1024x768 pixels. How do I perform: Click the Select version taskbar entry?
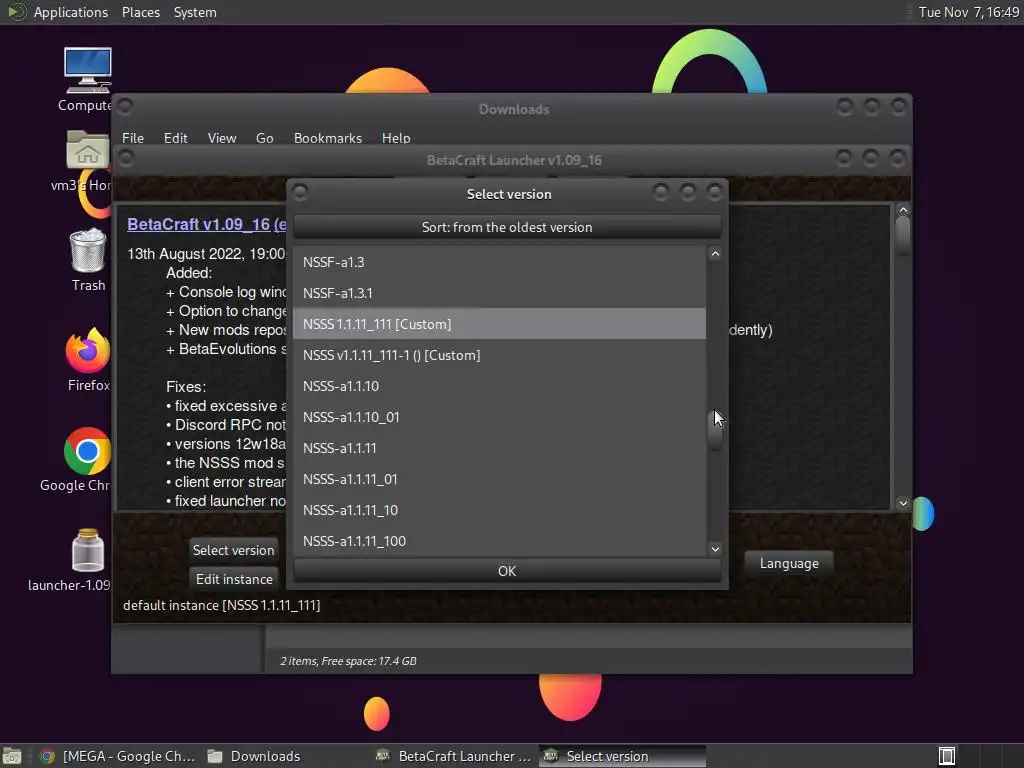tap(622, 756)
